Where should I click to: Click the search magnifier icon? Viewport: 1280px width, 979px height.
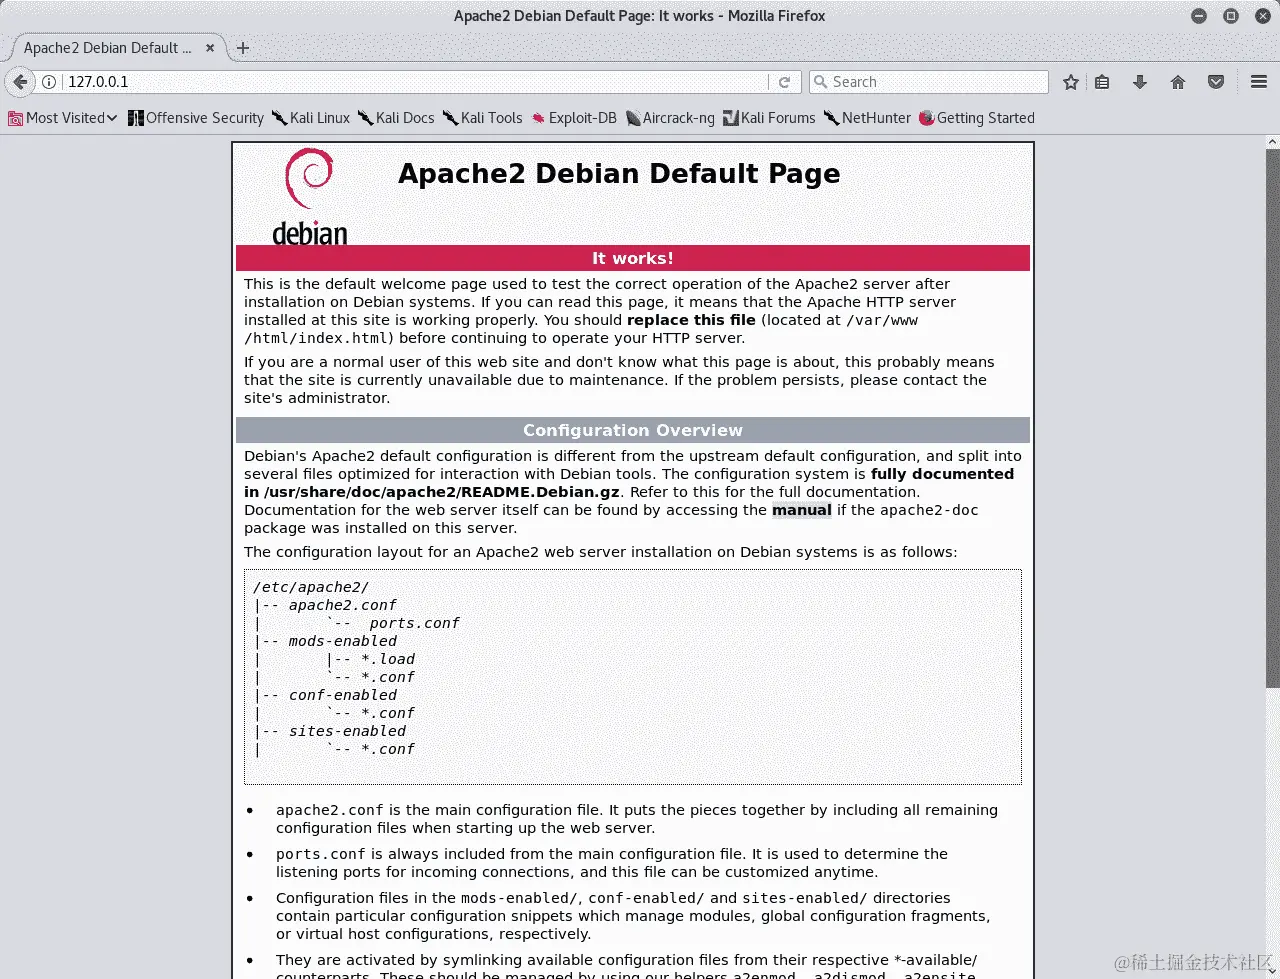[x=820, y=82]
